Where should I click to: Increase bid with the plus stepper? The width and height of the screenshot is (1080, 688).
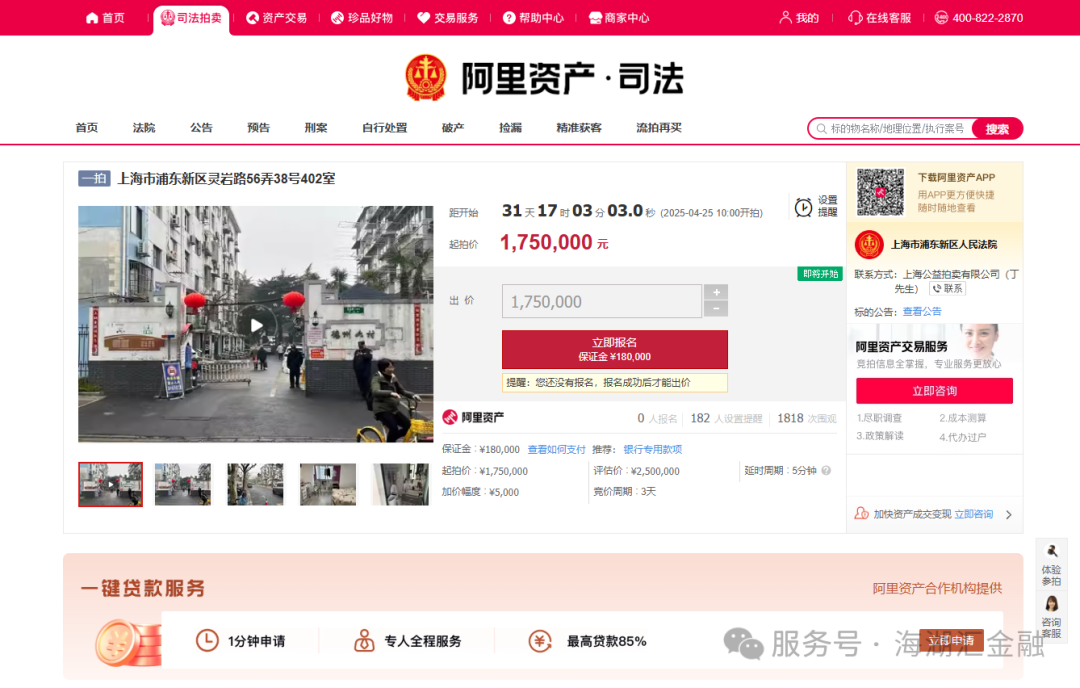click(715, 292)
